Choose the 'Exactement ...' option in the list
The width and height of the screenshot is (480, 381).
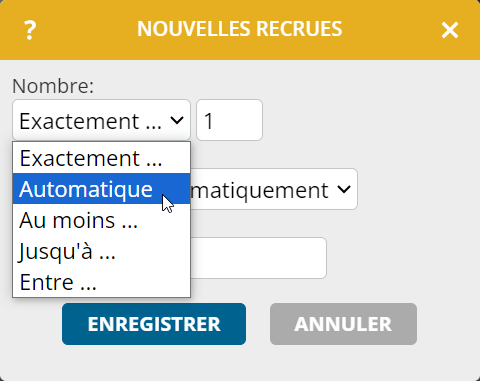[101, 158]
